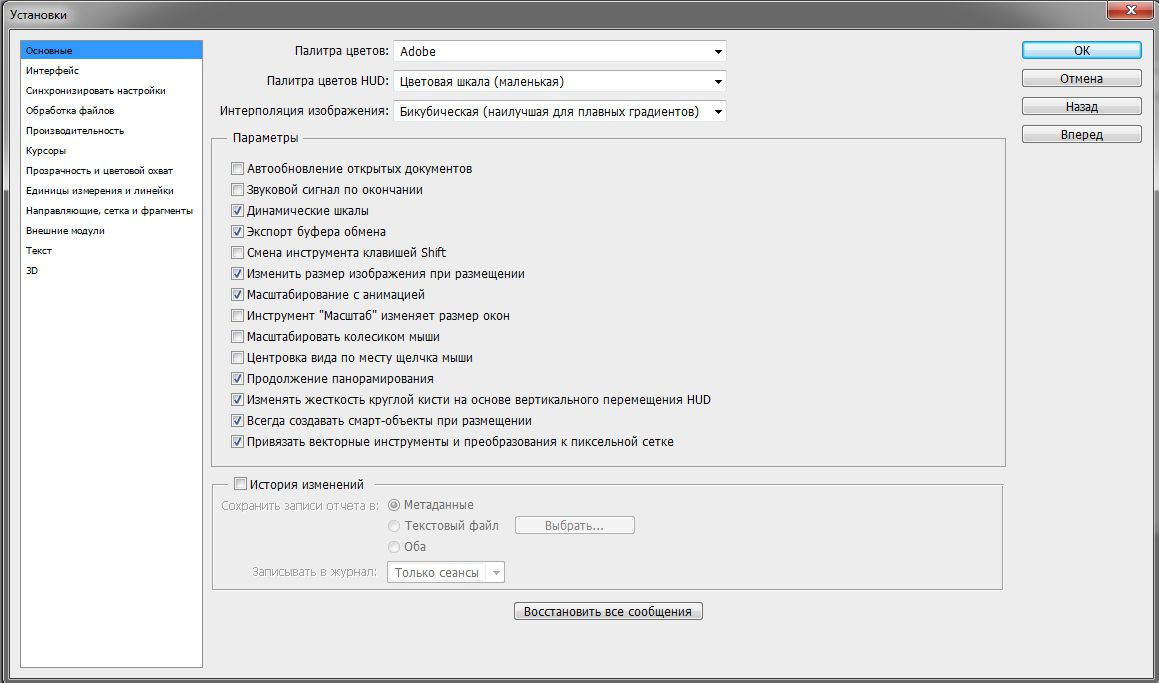Viewport: 1159px width, 683px height.
Task: Open the 3D preferences section
Action: [32, 271]
